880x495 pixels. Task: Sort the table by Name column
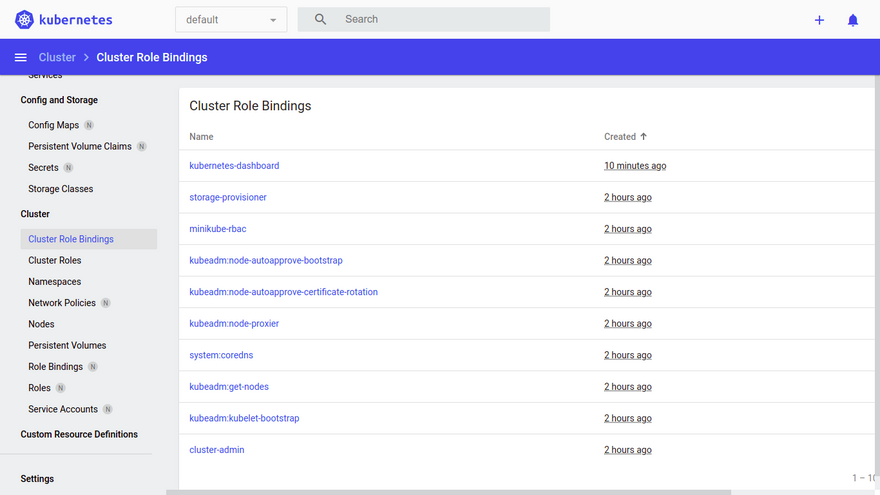[x=201, y=137]
